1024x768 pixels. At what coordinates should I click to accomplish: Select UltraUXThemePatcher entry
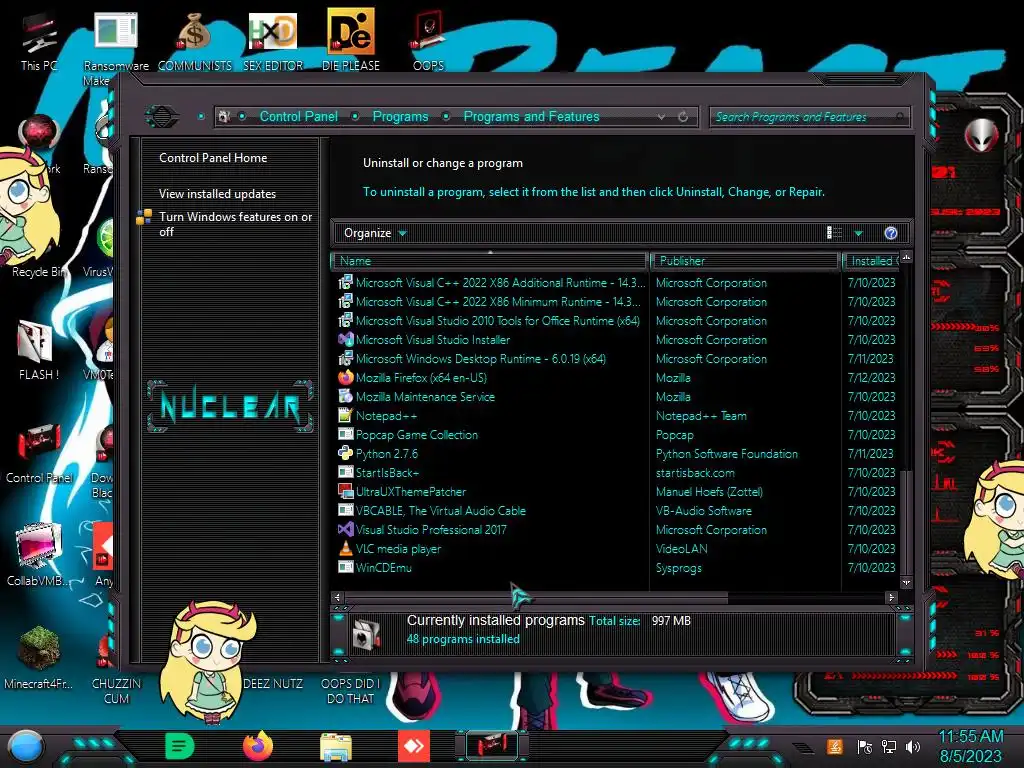[490, 491]
